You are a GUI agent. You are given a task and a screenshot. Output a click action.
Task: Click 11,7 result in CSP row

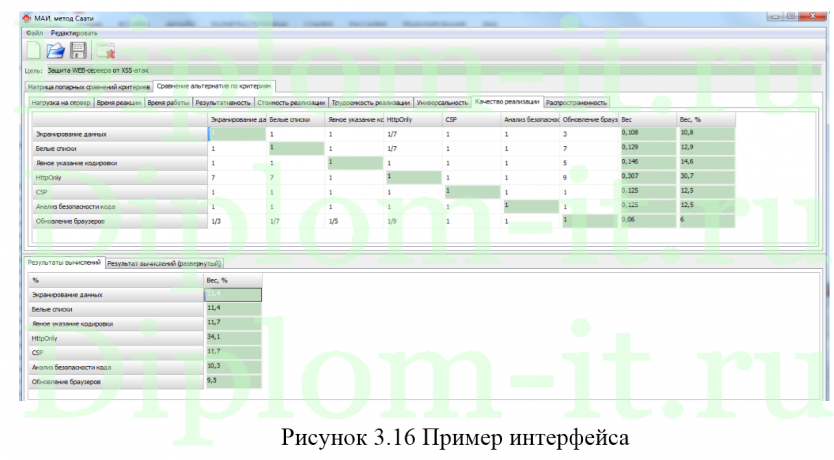[233, 352]
